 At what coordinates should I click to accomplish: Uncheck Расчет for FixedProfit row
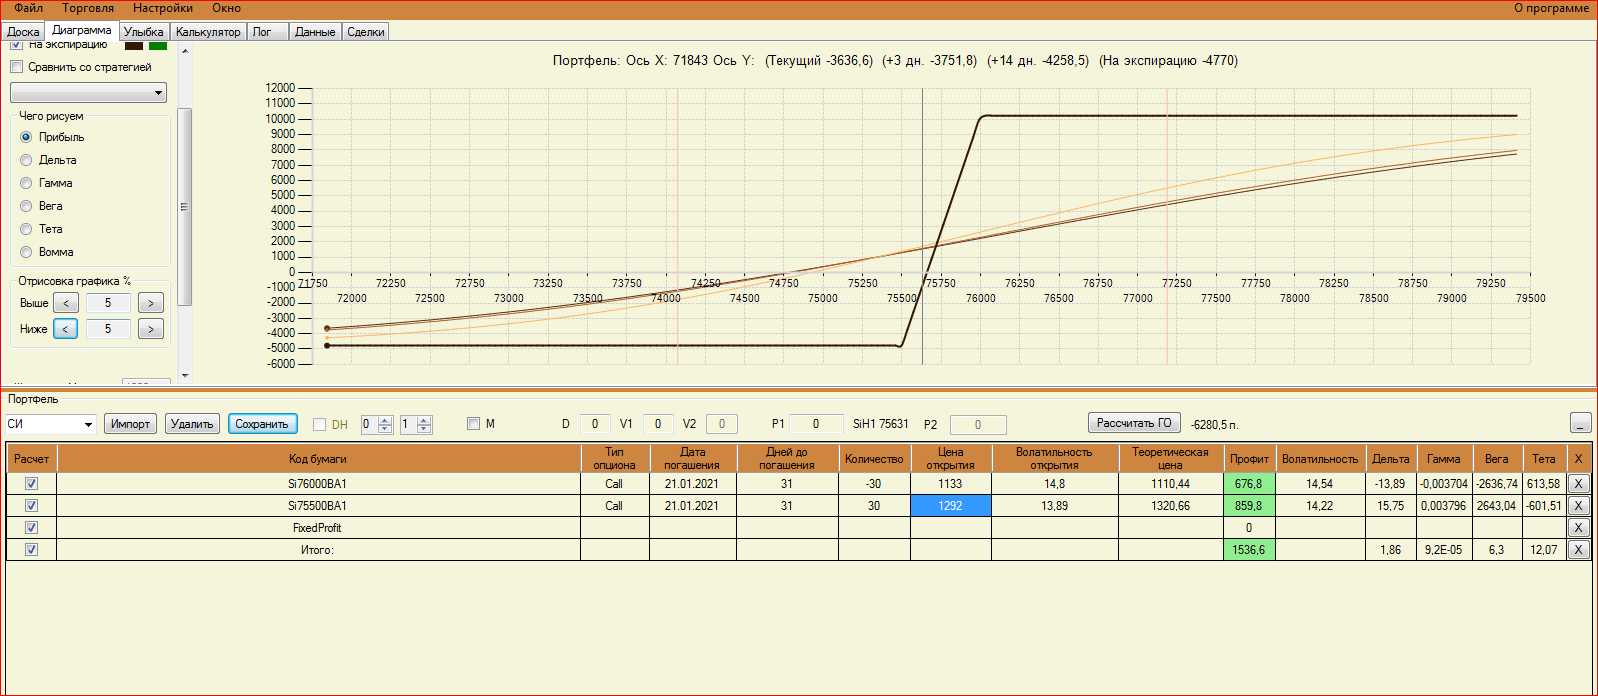coord(31,527)
